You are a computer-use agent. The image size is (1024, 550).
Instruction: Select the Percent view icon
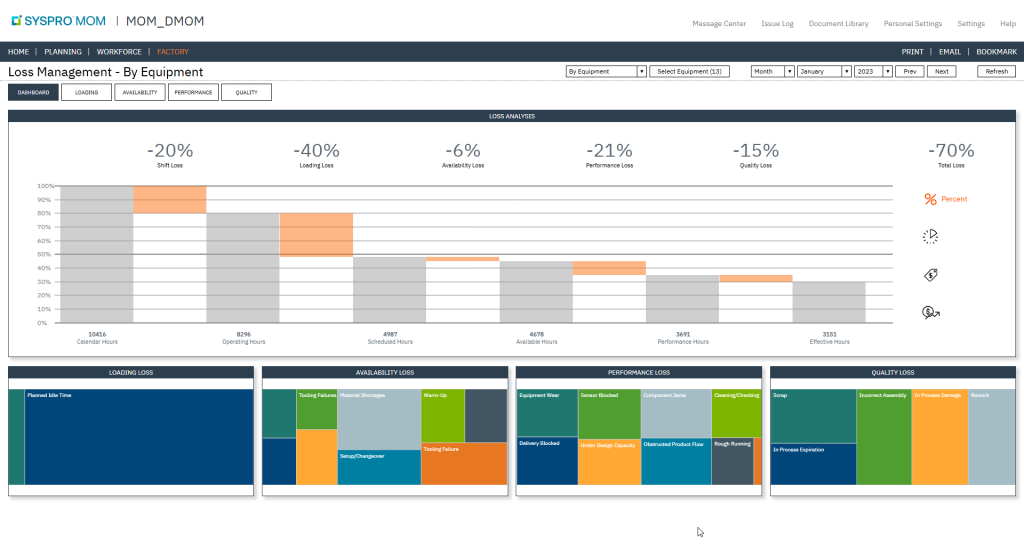click(x=931, y=199)
